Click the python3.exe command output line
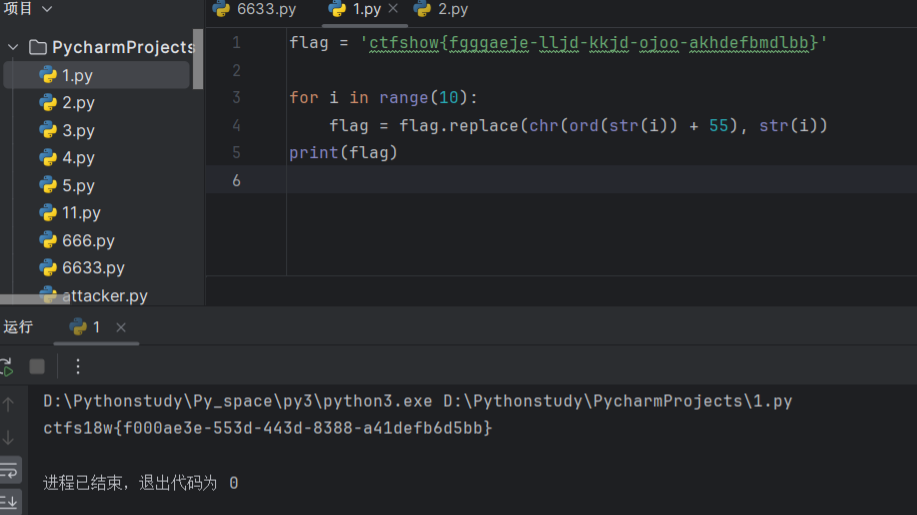Viewport: 917px width, 515px height. tap(418, 402)
